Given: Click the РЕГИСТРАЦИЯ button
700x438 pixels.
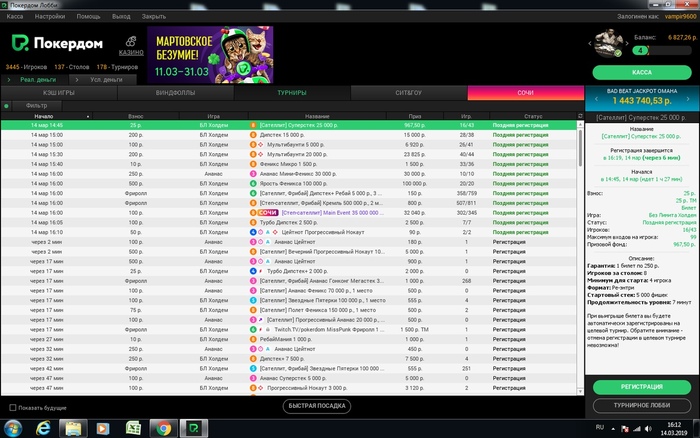Looking at the screenshot, I should 642,387.
